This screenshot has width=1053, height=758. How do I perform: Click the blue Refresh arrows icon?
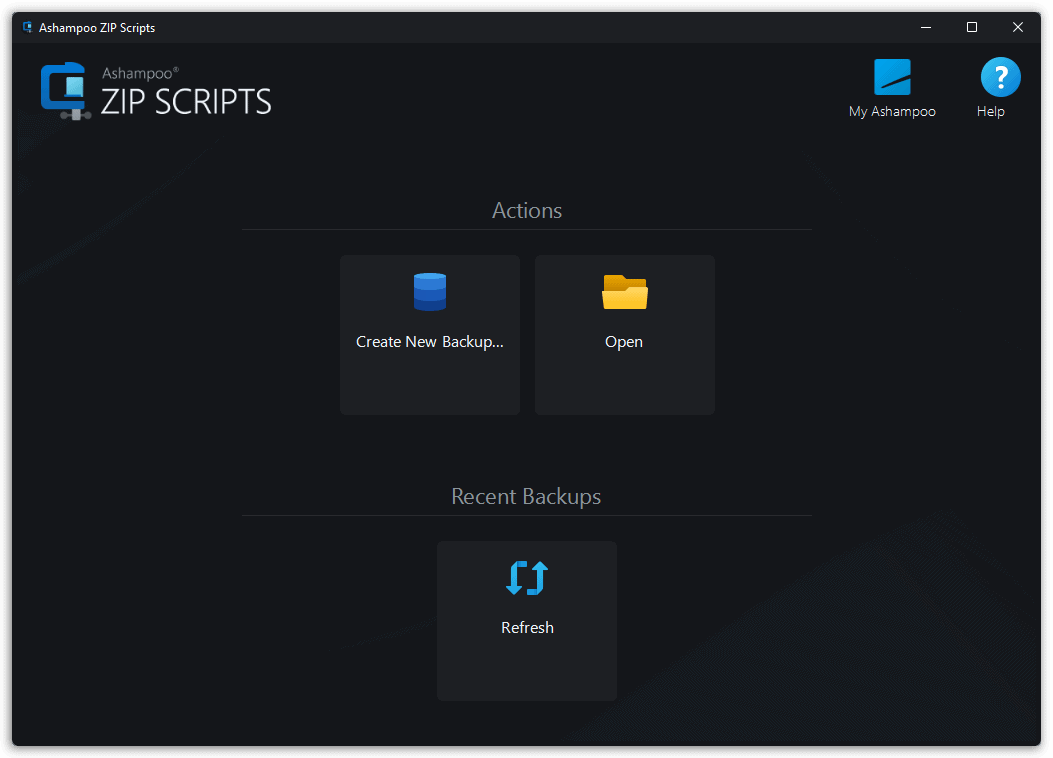(x=527, y=578)
